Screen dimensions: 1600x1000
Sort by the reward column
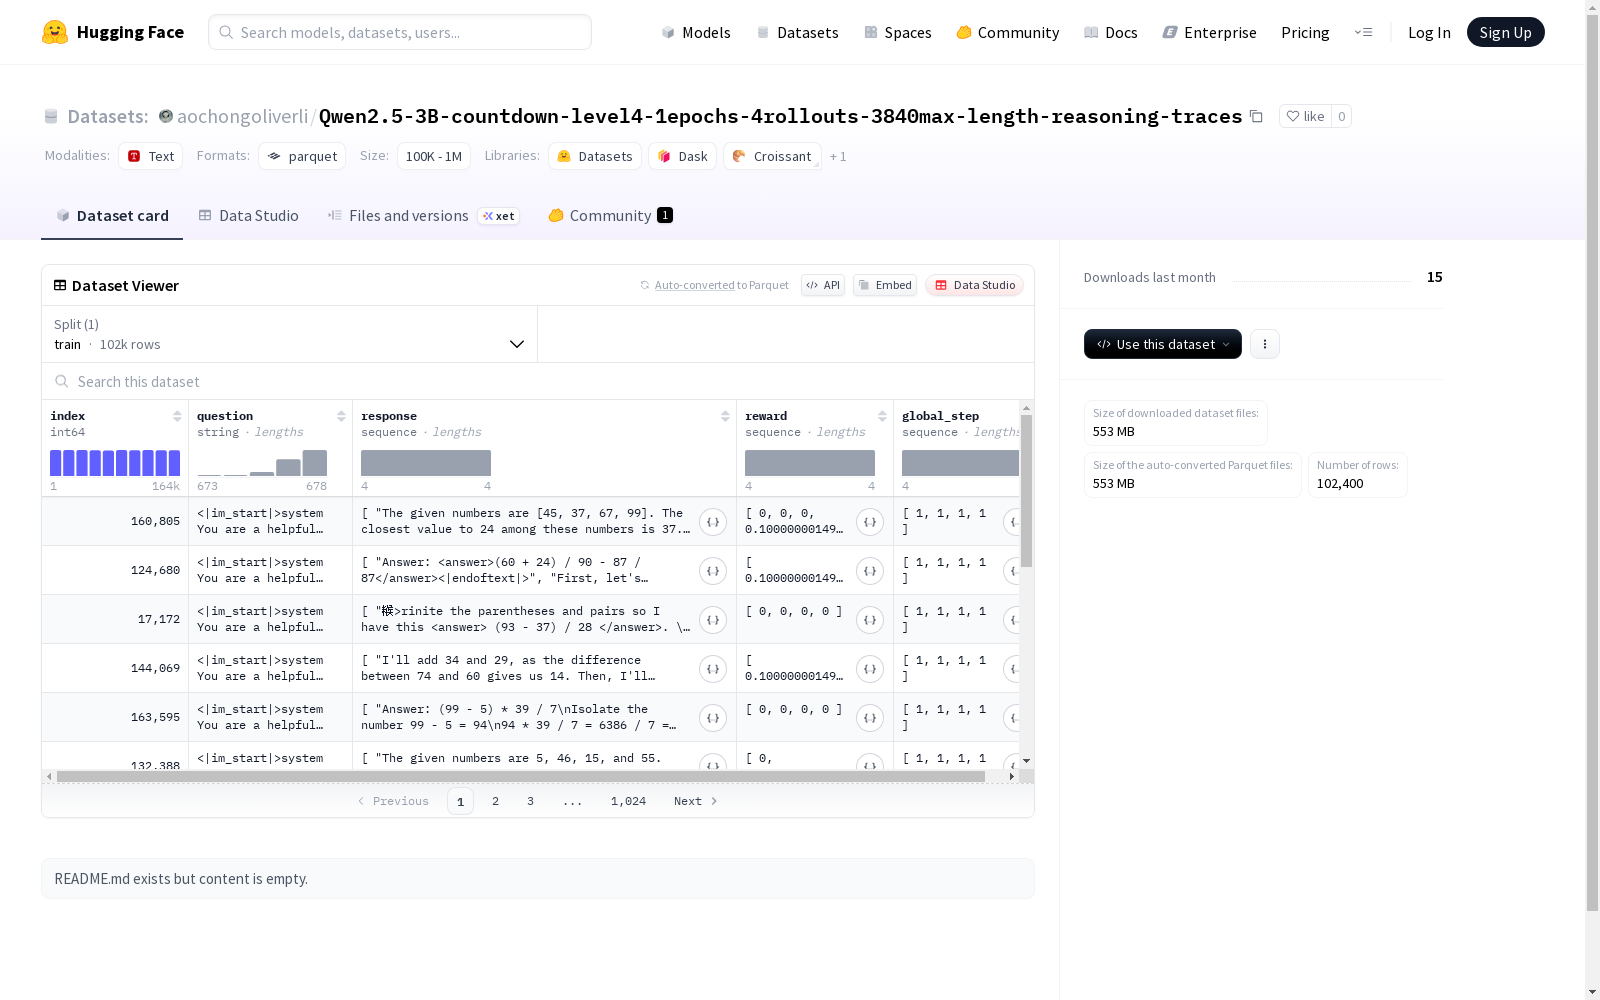click(882, 416)
